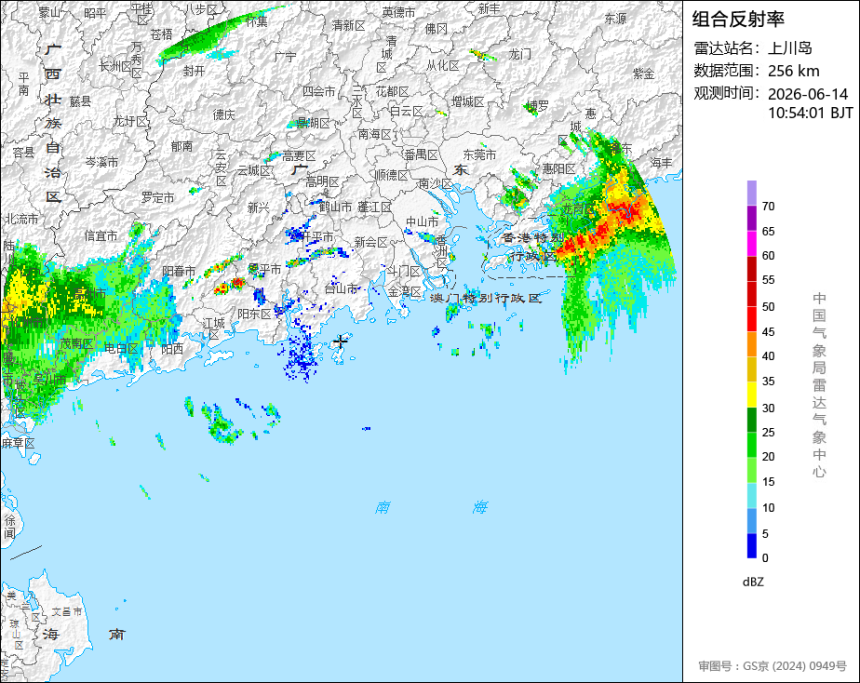Viewport: 860px width, 683px height.
Task: Click the legend value 55
Action: click(768, 280)
